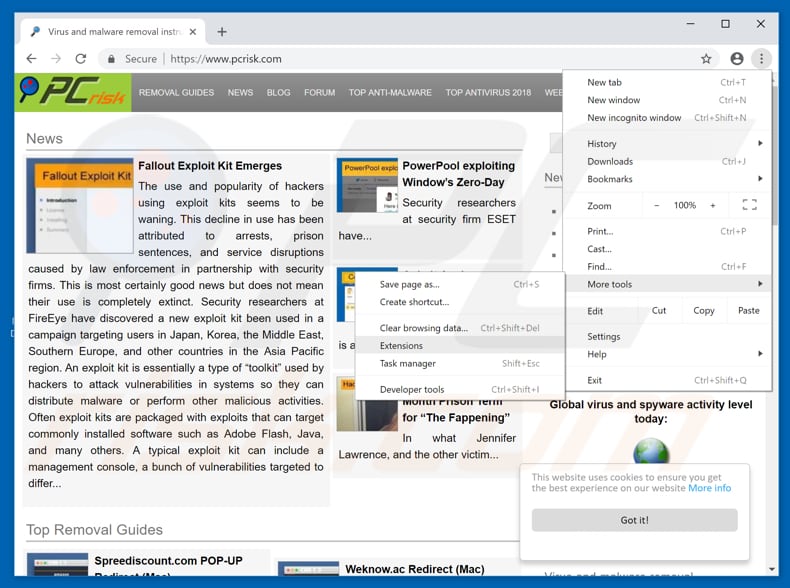The image size is (790, 588).
Task: Open NEWS nav item
Action: (240, 93)
